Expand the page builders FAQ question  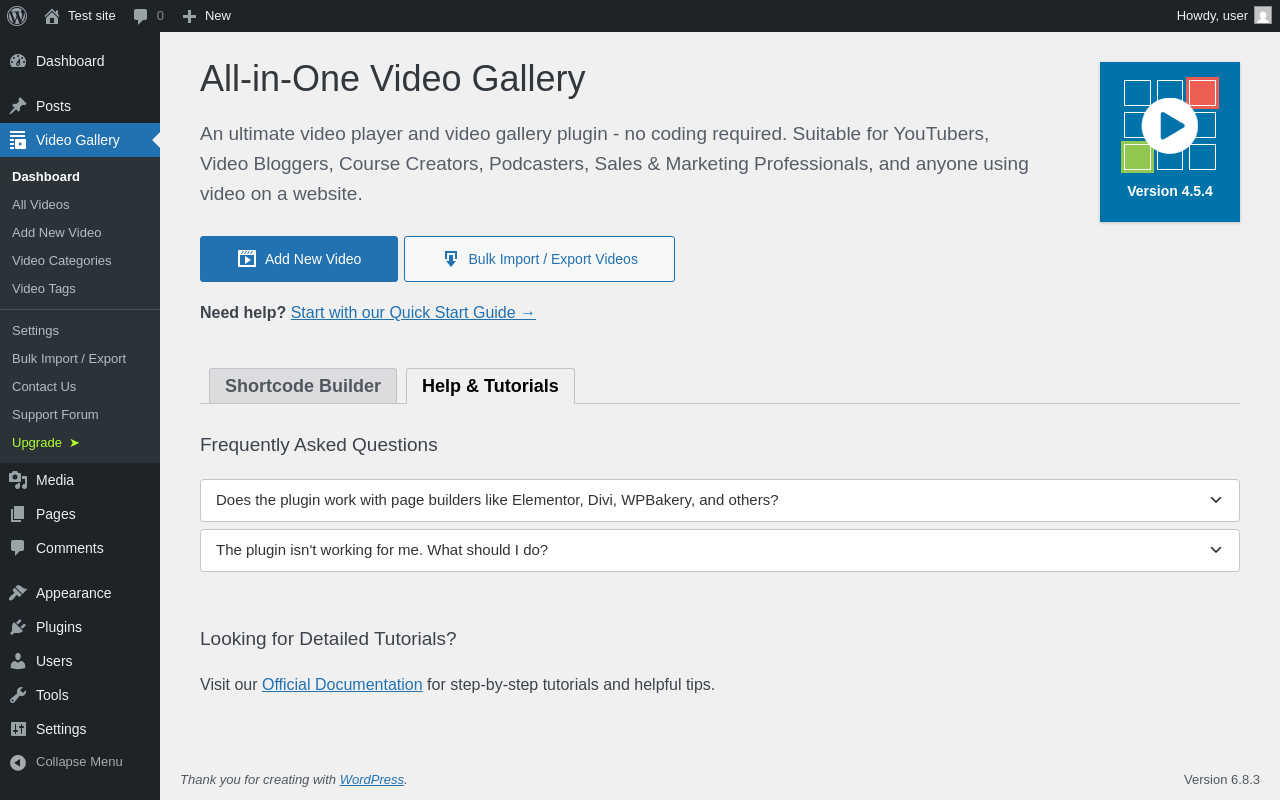point(719,500)
